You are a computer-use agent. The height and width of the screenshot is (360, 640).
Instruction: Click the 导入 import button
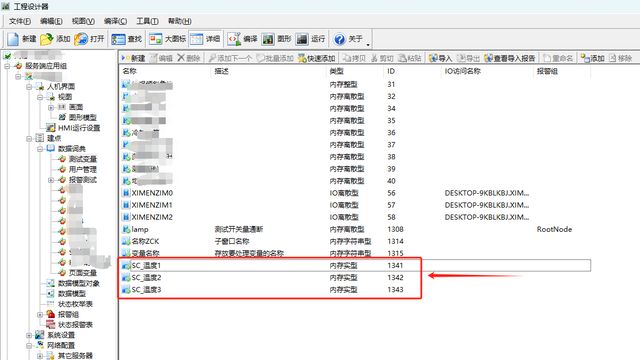click(x=440, y=58)
